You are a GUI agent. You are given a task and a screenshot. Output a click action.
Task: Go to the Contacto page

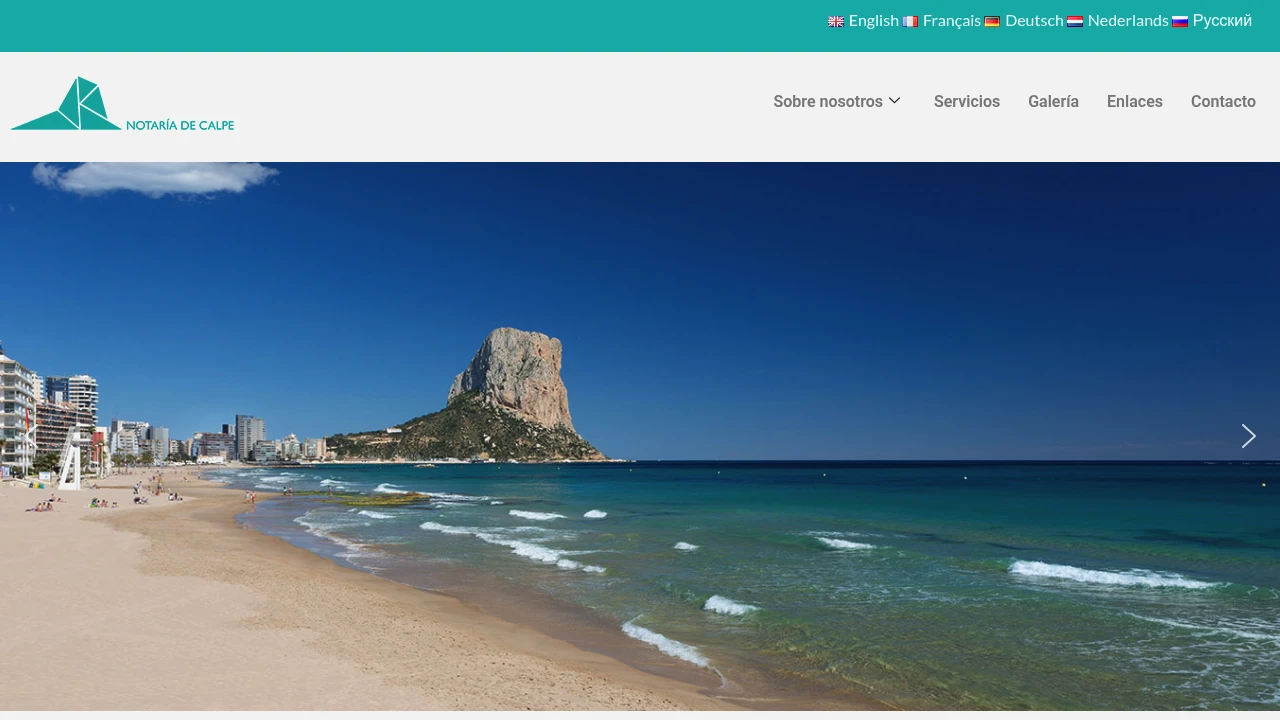pyautogui.click(x=1223, y=102)
